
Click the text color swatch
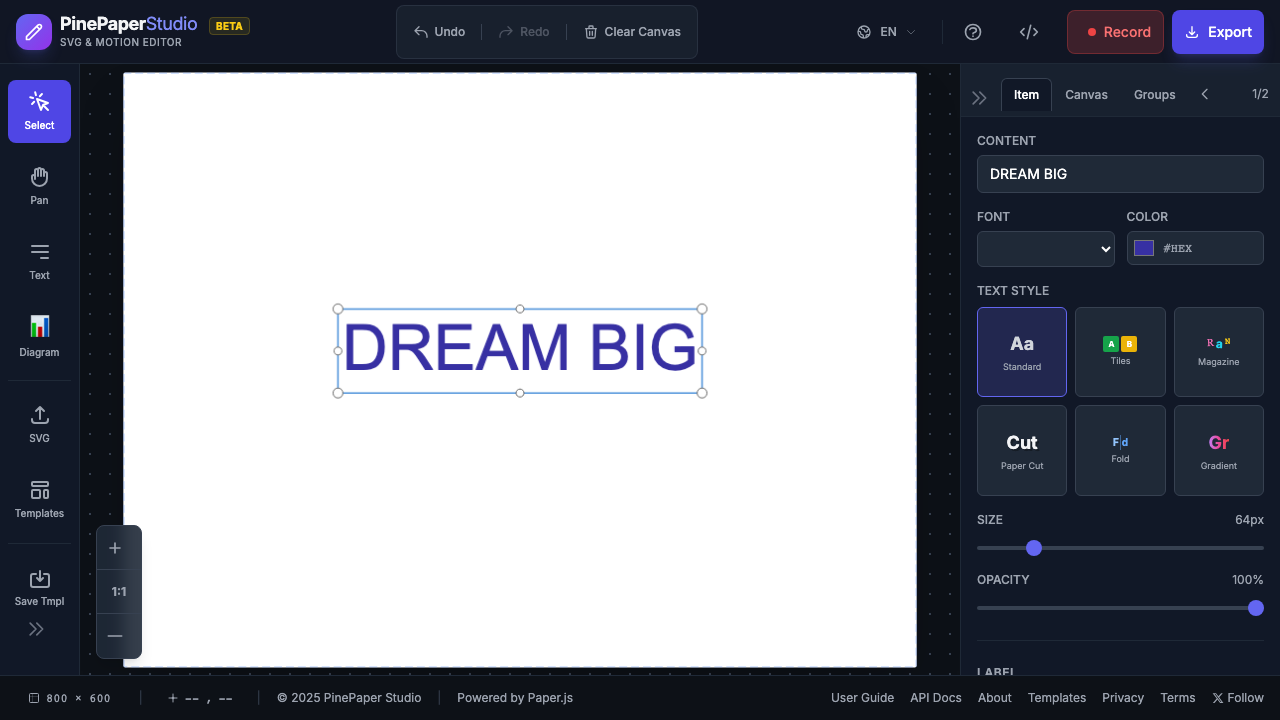coord(1144,248)
